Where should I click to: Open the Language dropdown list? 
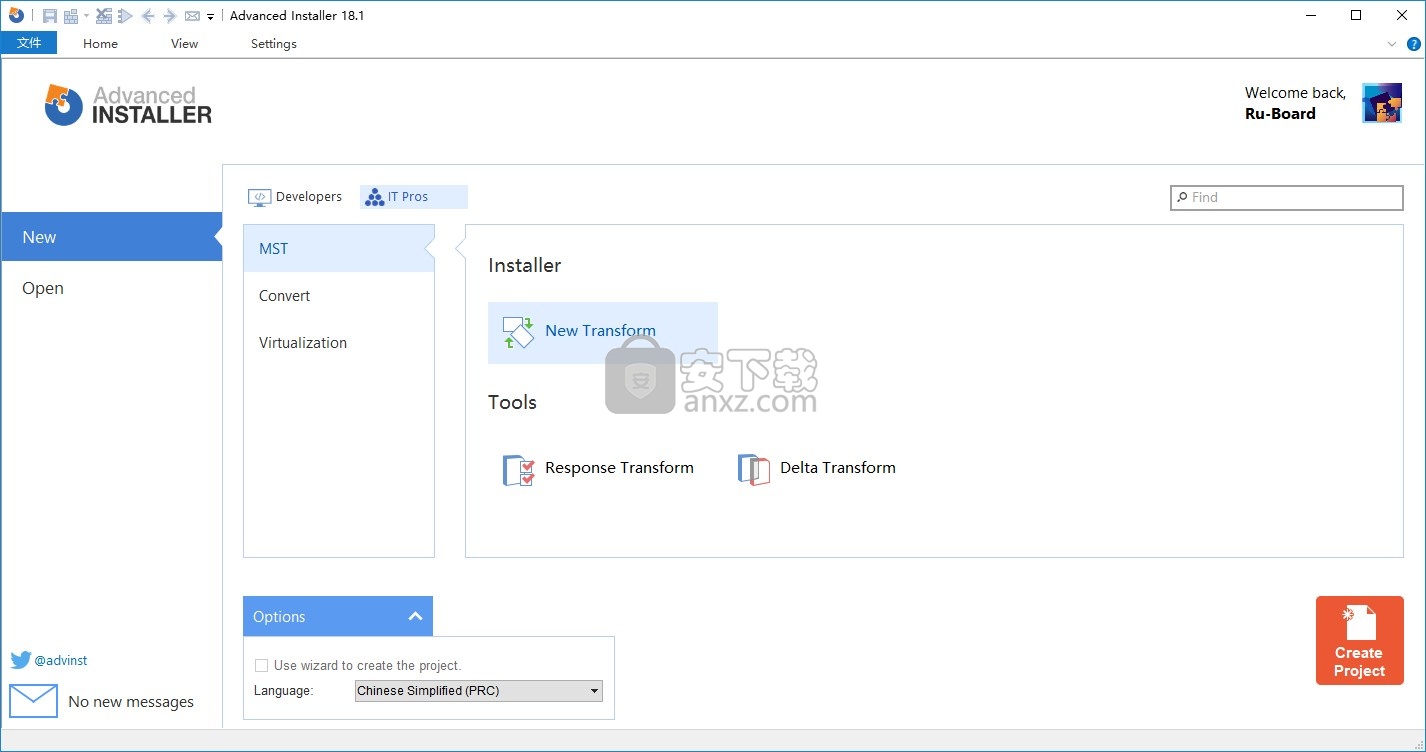coord(479,690)
